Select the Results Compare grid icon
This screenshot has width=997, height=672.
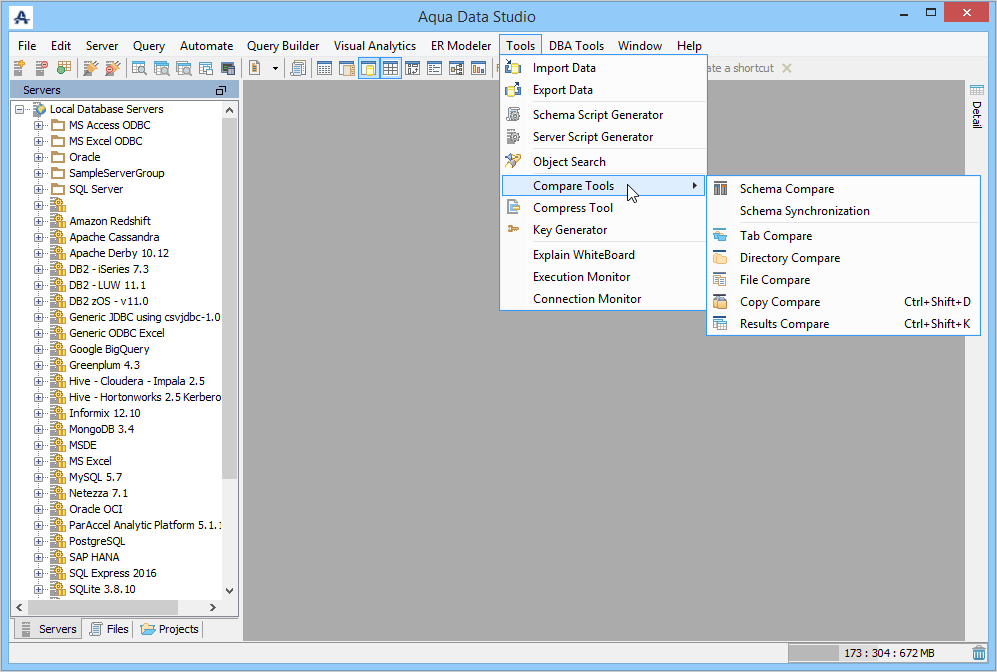coord(720,324)
